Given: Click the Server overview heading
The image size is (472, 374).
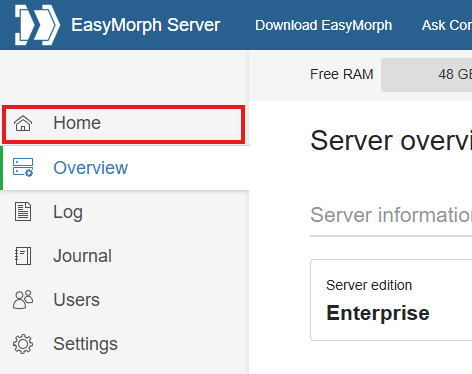Looking at the screenshot, I should pyautogui.click(x=391, y=141).
